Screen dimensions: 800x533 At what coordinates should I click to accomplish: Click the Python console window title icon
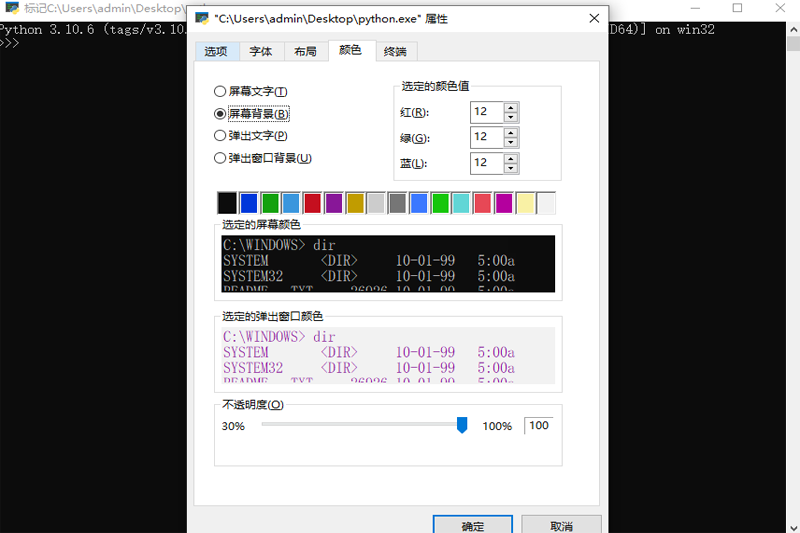coord(12,8)
